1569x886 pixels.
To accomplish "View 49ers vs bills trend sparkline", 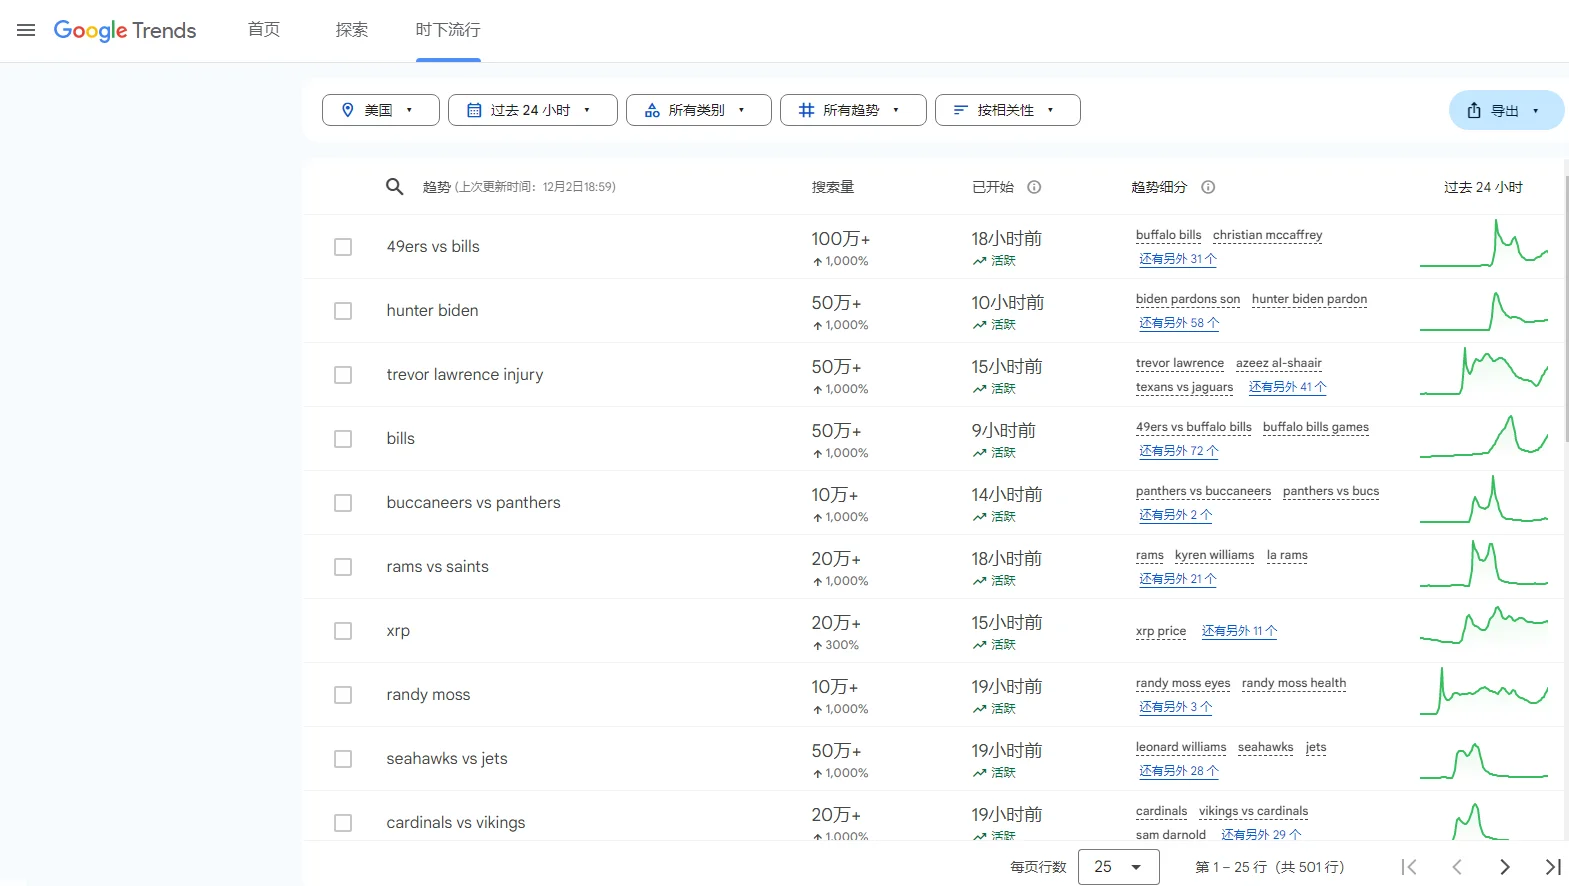I will 1484,244.
